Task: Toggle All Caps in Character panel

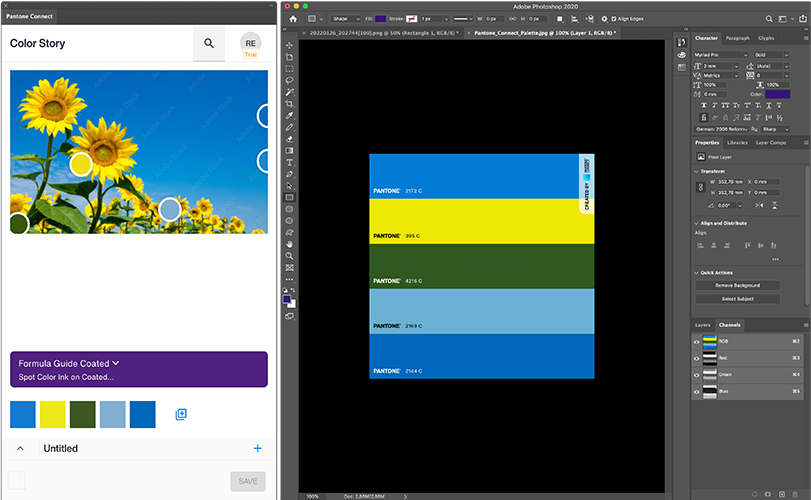Action: tap(725, 105)
